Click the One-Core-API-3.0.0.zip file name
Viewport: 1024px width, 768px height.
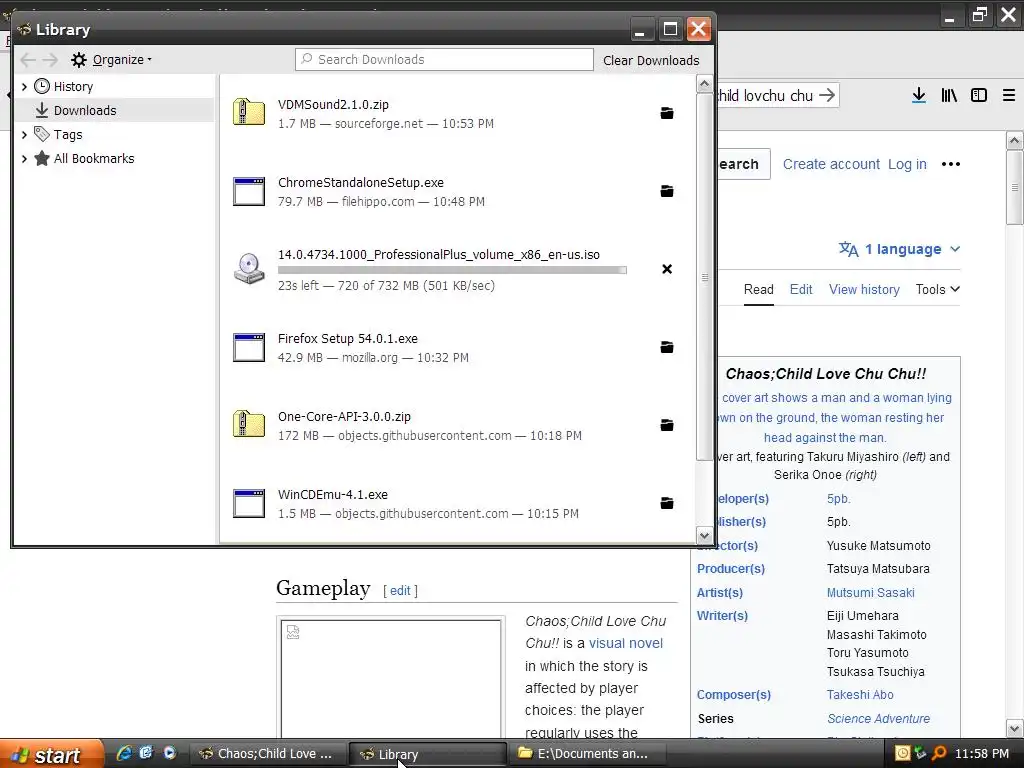pos(344,416)
